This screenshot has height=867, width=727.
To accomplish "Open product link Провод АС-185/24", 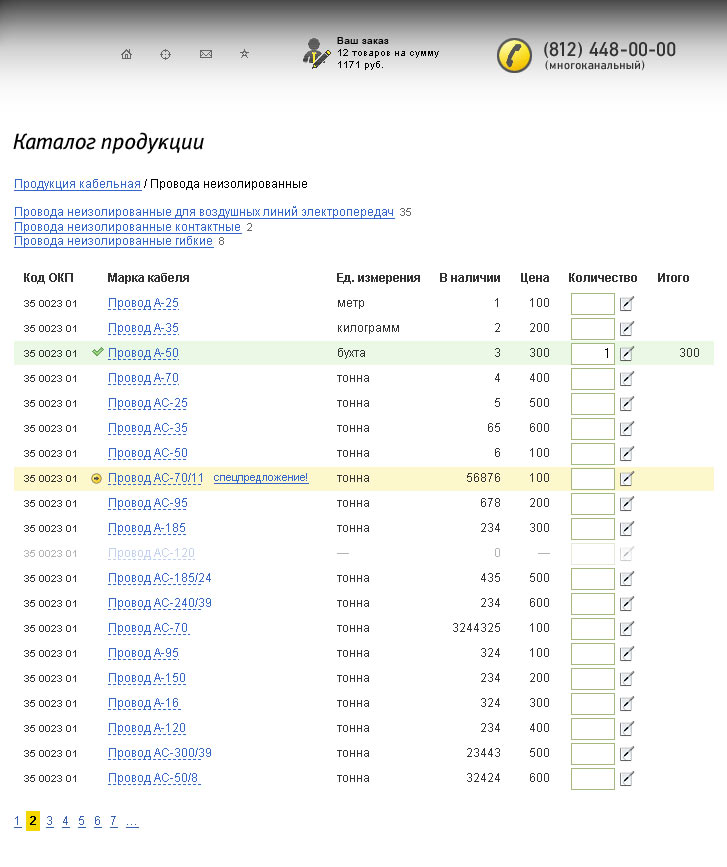I will pyautogui.click(x=159, y=578).
